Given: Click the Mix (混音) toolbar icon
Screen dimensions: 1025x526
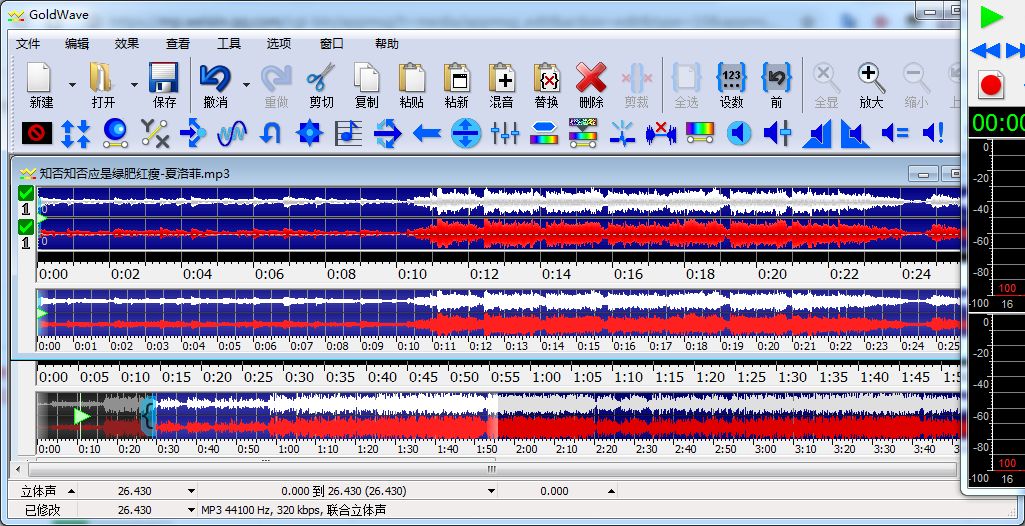Looking at the screenshot, I should coord(501,78).
